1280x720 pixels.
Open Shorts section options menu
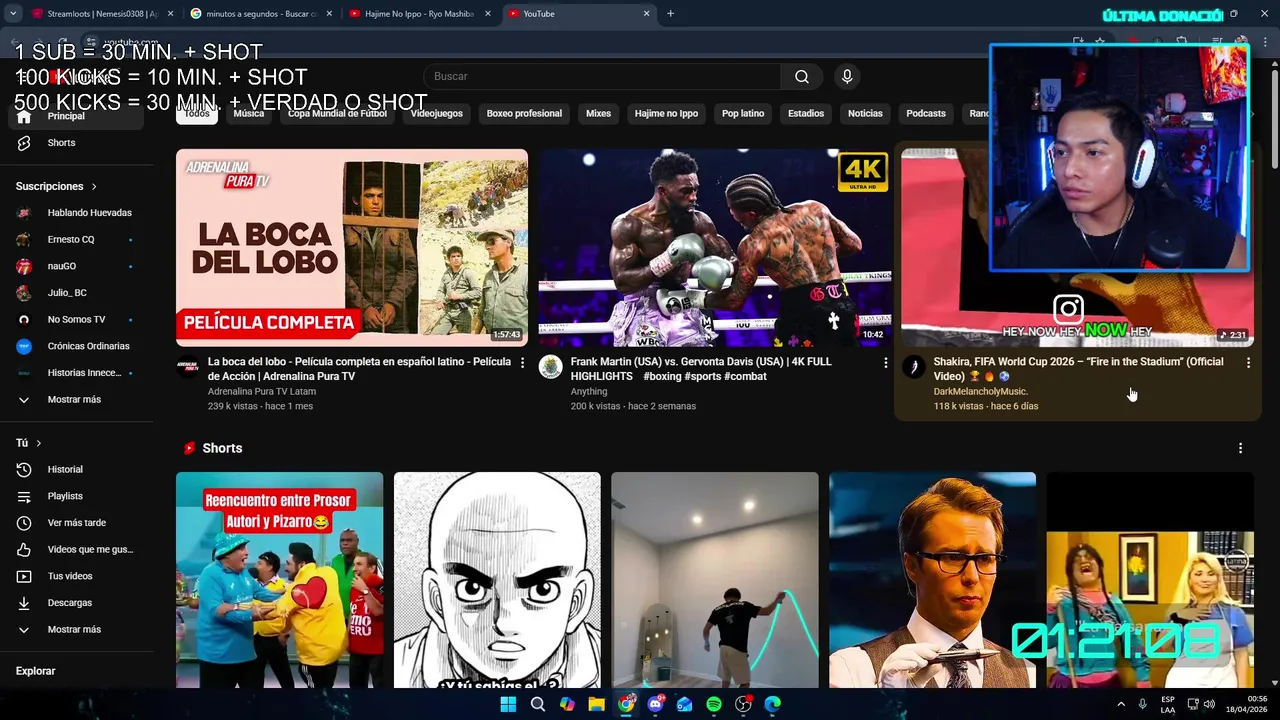[1240, 448]
